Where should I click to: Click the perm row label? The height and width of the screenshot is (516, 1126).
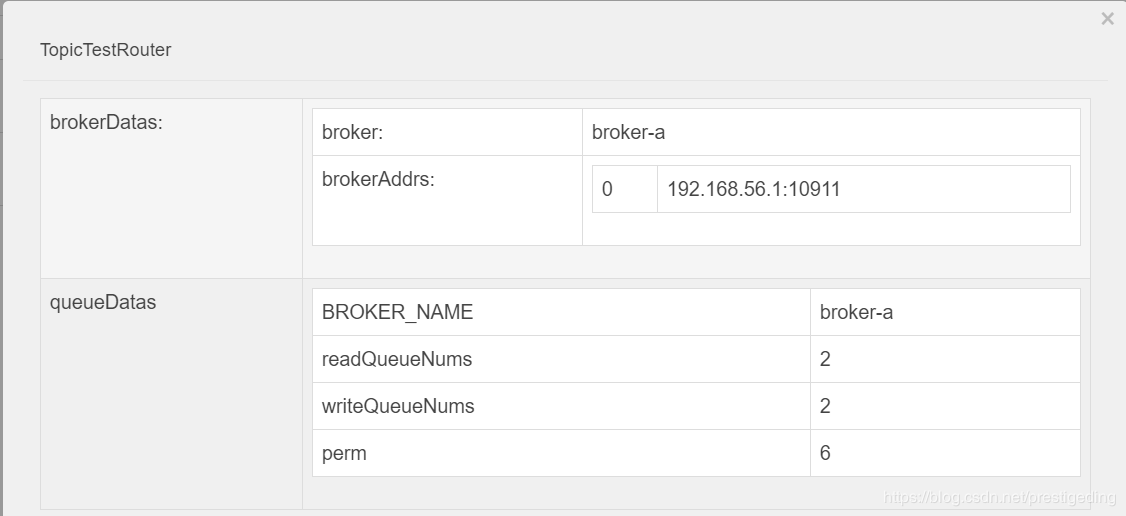(344, 453)
